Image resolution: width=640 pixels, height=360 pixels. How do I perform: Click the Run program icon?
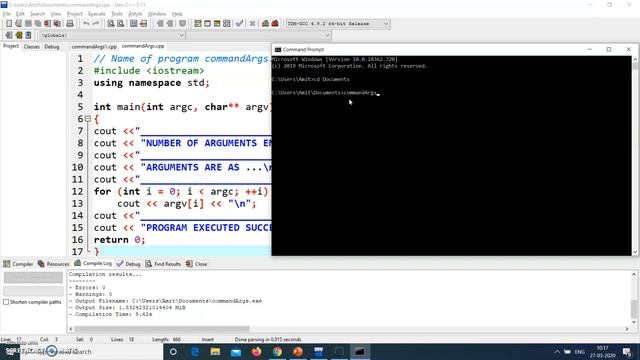pos(207,24)
